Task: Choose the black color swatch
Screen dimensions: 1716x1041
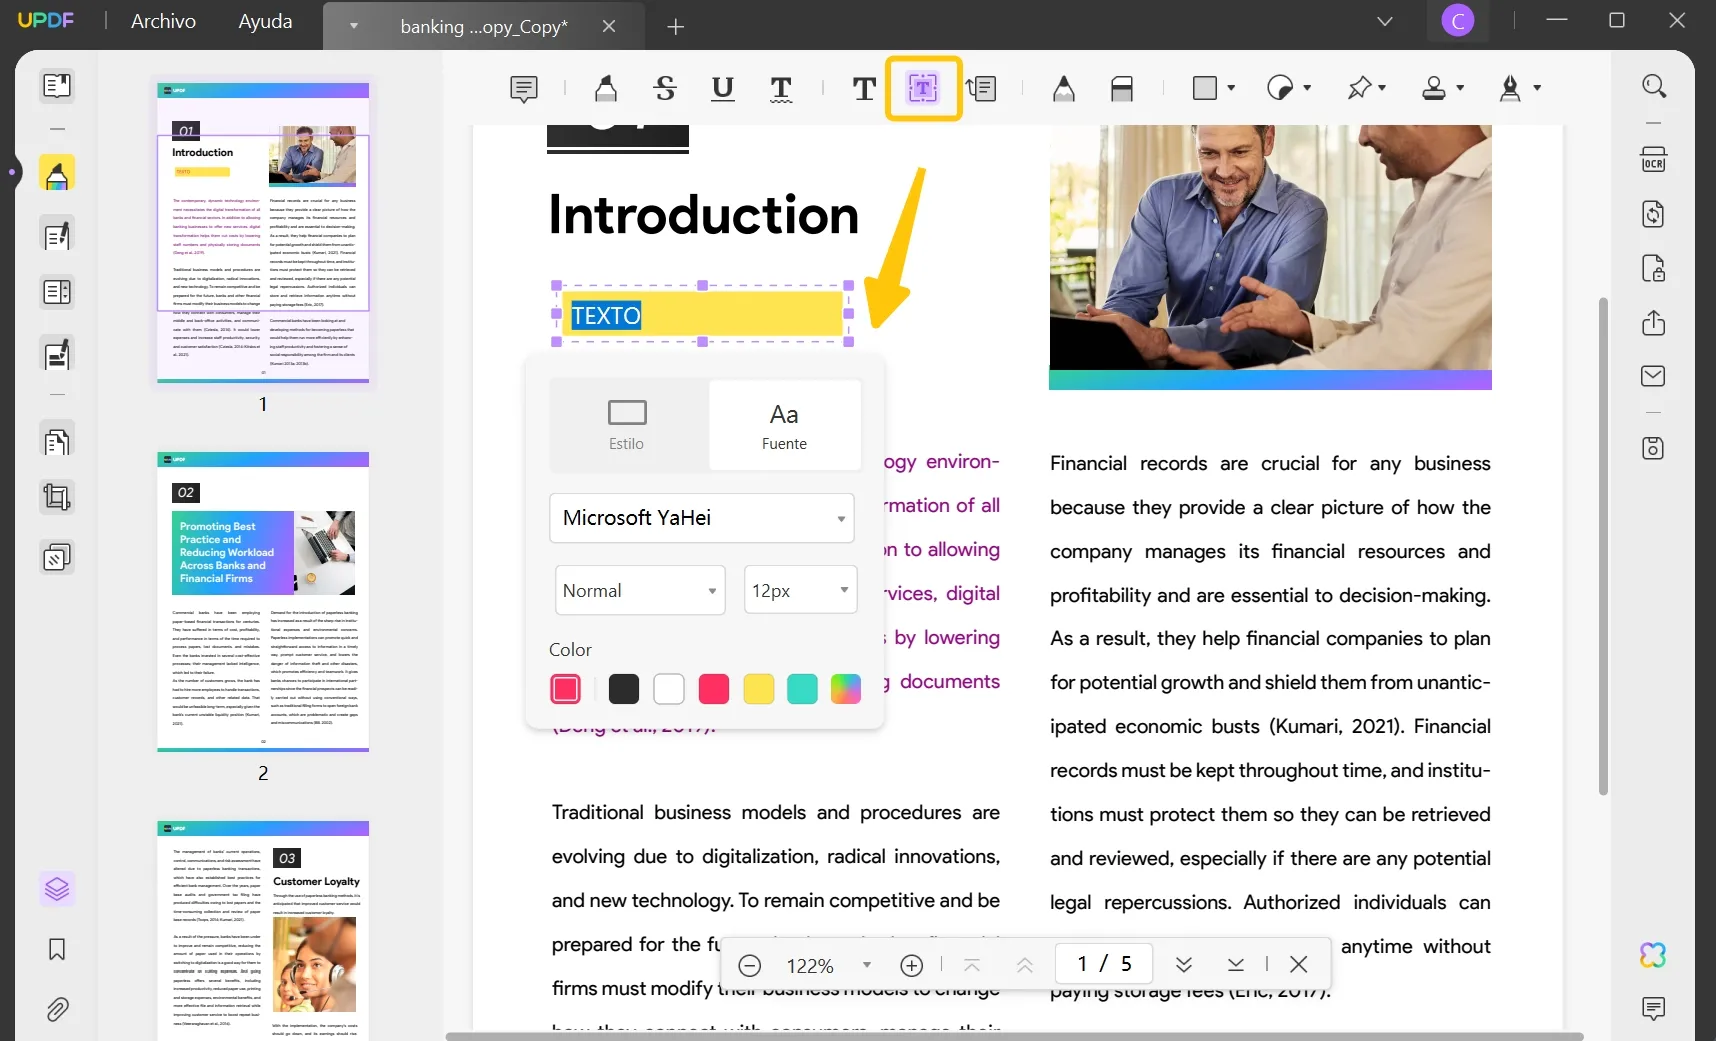Action: (x=624, y=689)
